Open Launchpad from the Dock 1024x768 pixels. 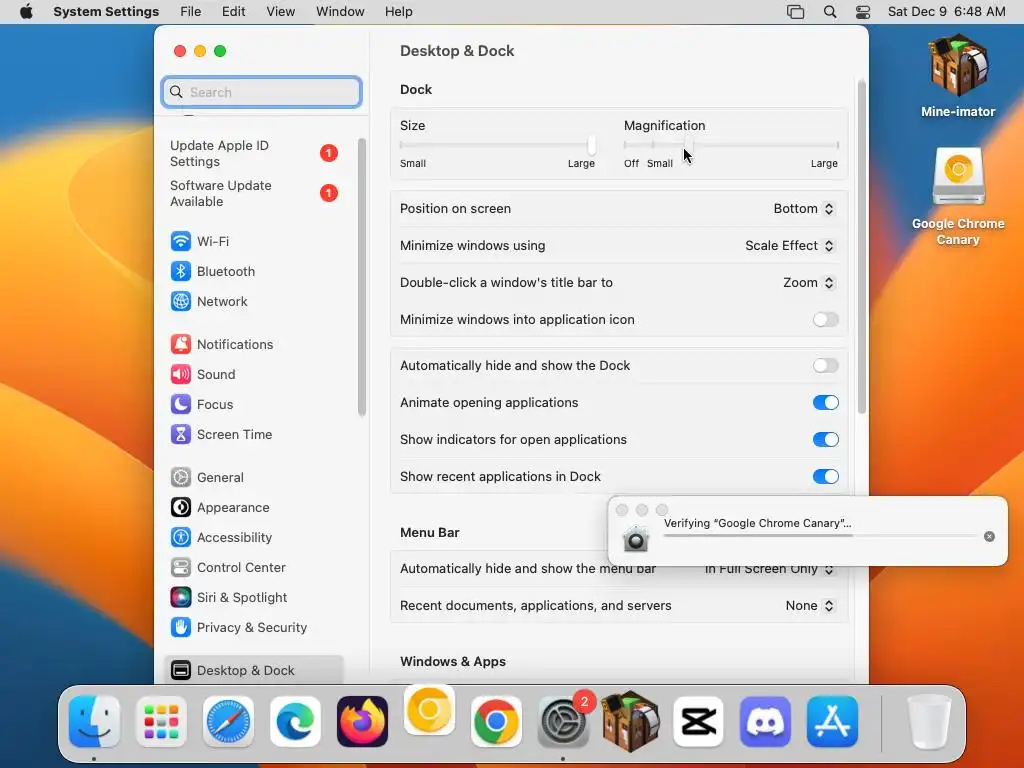pyautogui.click(x=161, y=722)
